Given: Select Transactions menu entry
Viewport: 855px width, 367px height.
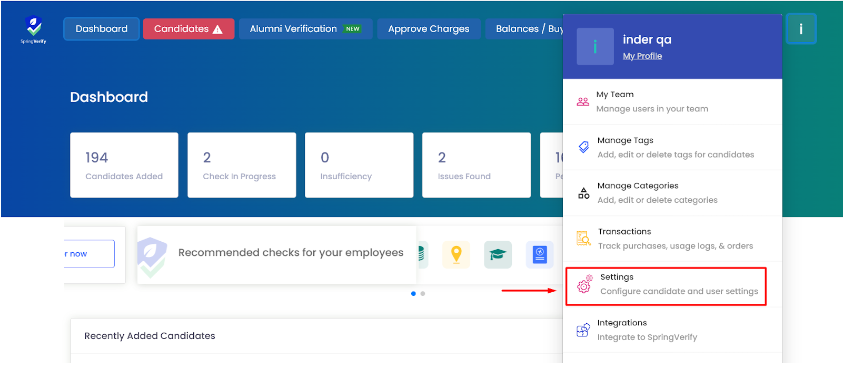Looking at the screenshot, I should (x=673, y=238).
